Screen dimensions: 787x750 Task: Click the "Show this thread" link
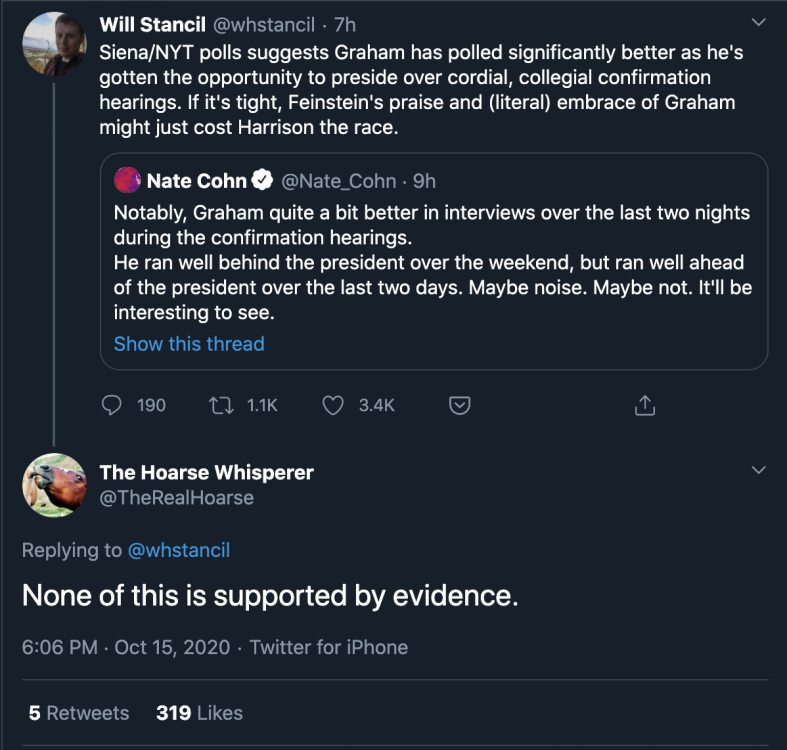click(x=189, y=344)
